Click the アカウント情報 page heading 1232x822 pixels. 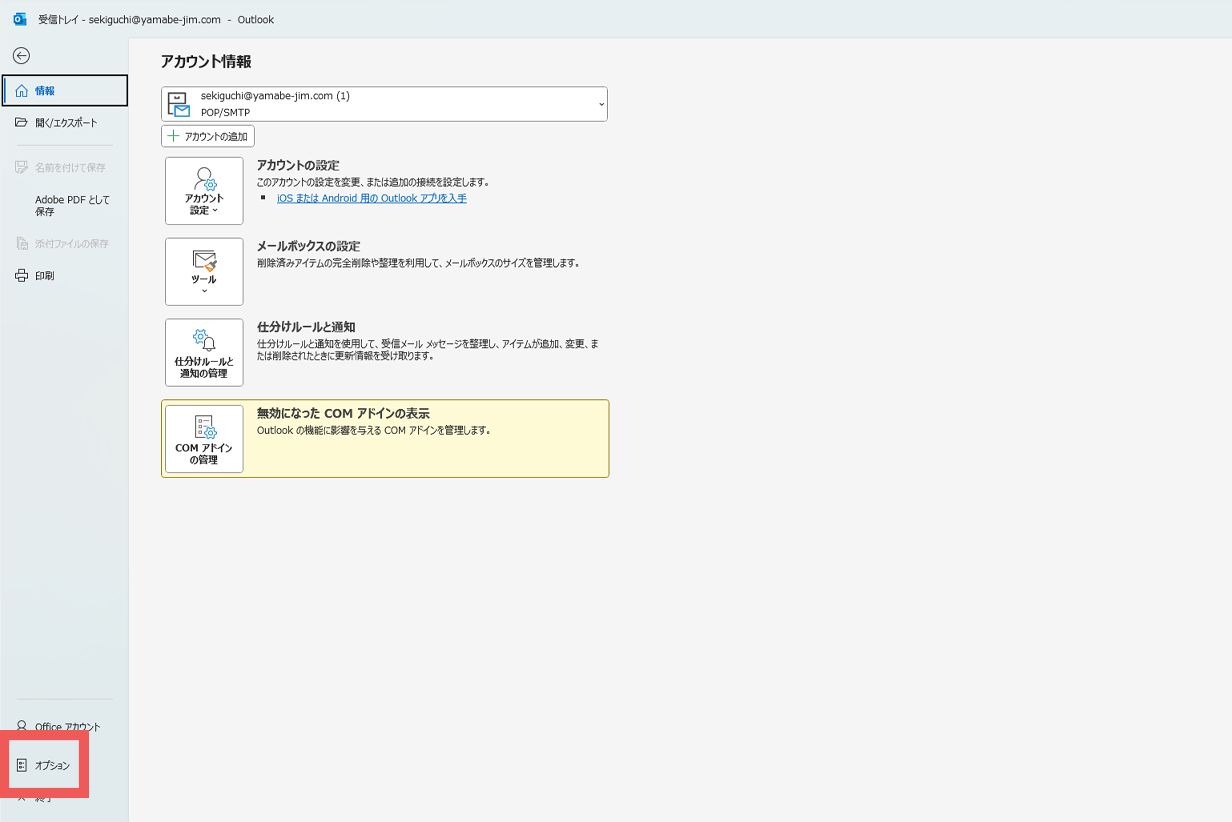tap(206, 62)
